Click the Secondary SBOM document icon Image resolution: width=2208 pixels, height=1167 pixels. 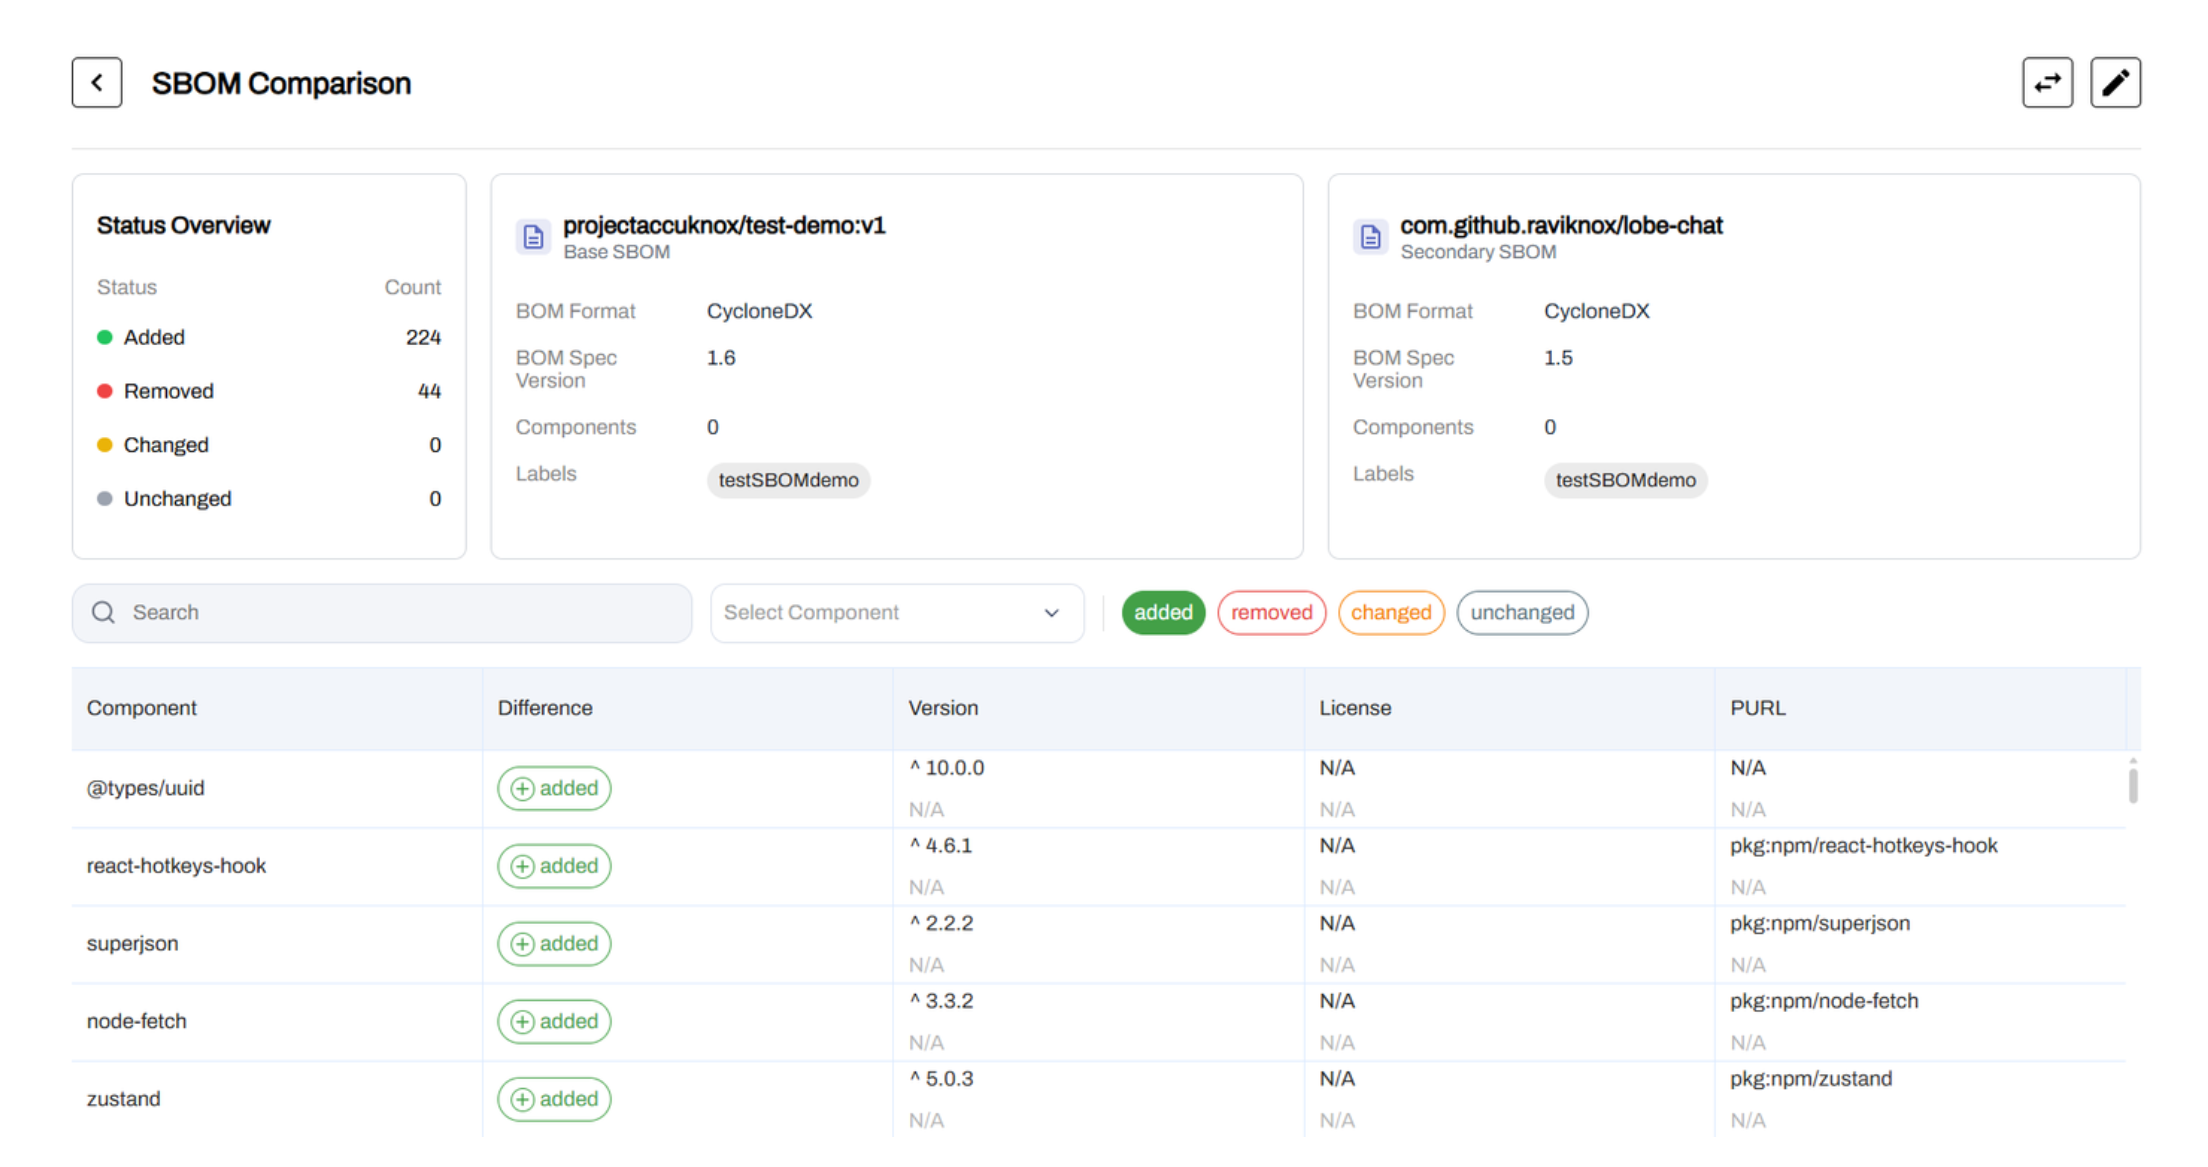pyautogui.click(x=1370, y=237)
